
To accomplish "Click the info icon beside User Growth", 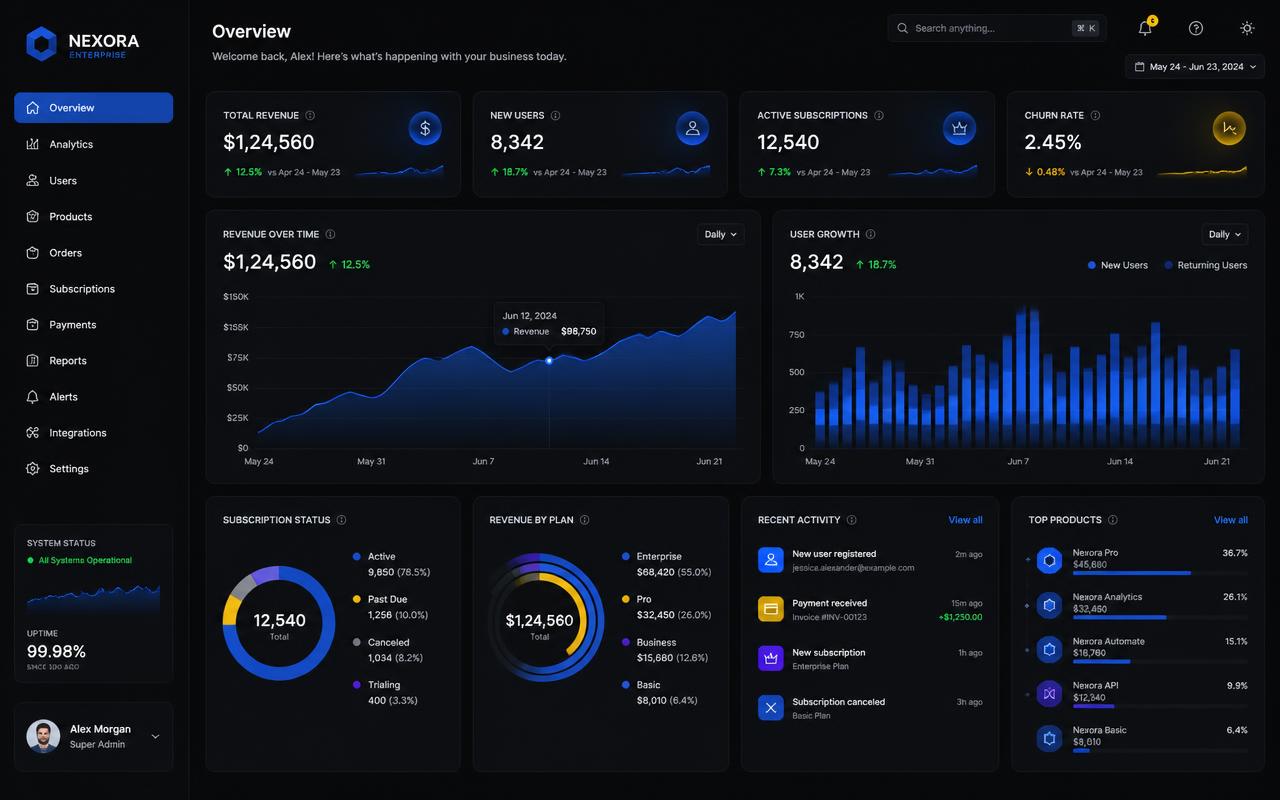I will [x=870, y=234].
